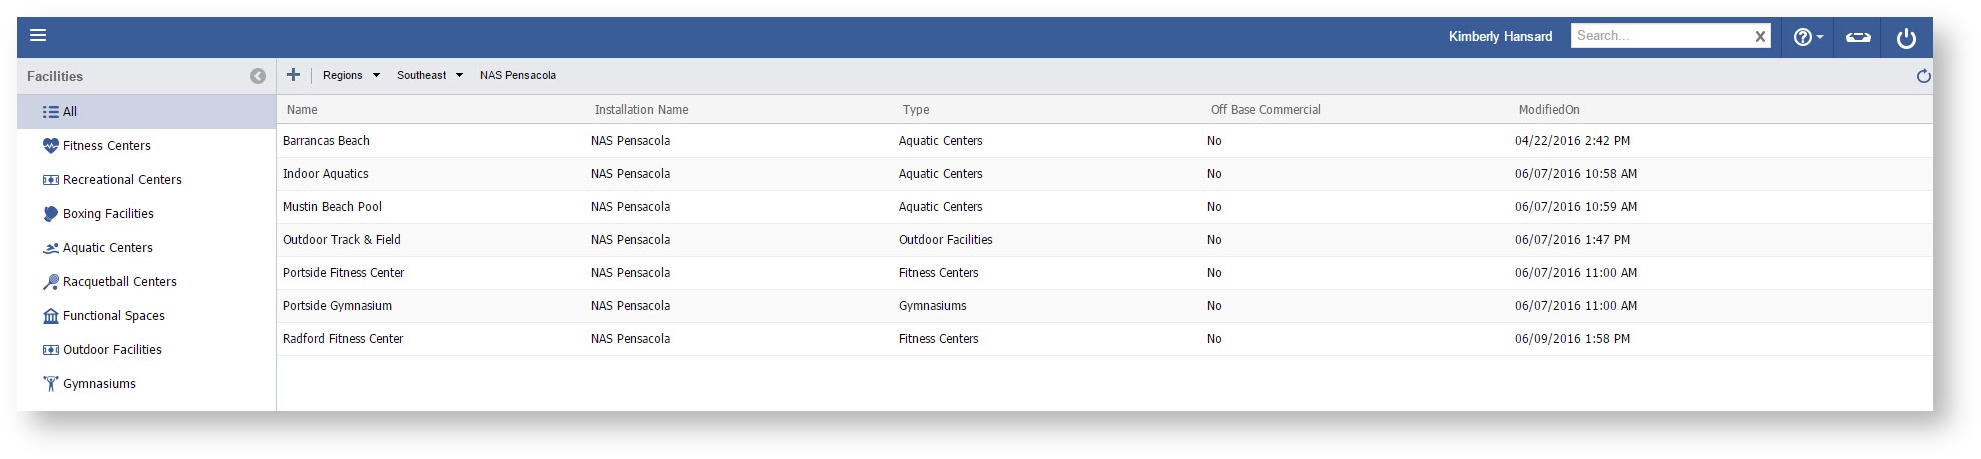Image resolution: width=1981 pixels, height=459 pixels.
Task: Open the hamburger main menu
Action: tap(38, 36)
